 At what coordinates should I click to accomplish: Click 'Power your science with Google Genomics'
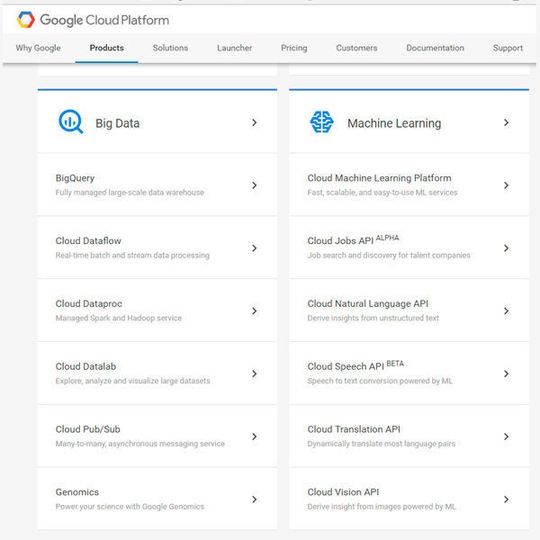pos(130,507)
